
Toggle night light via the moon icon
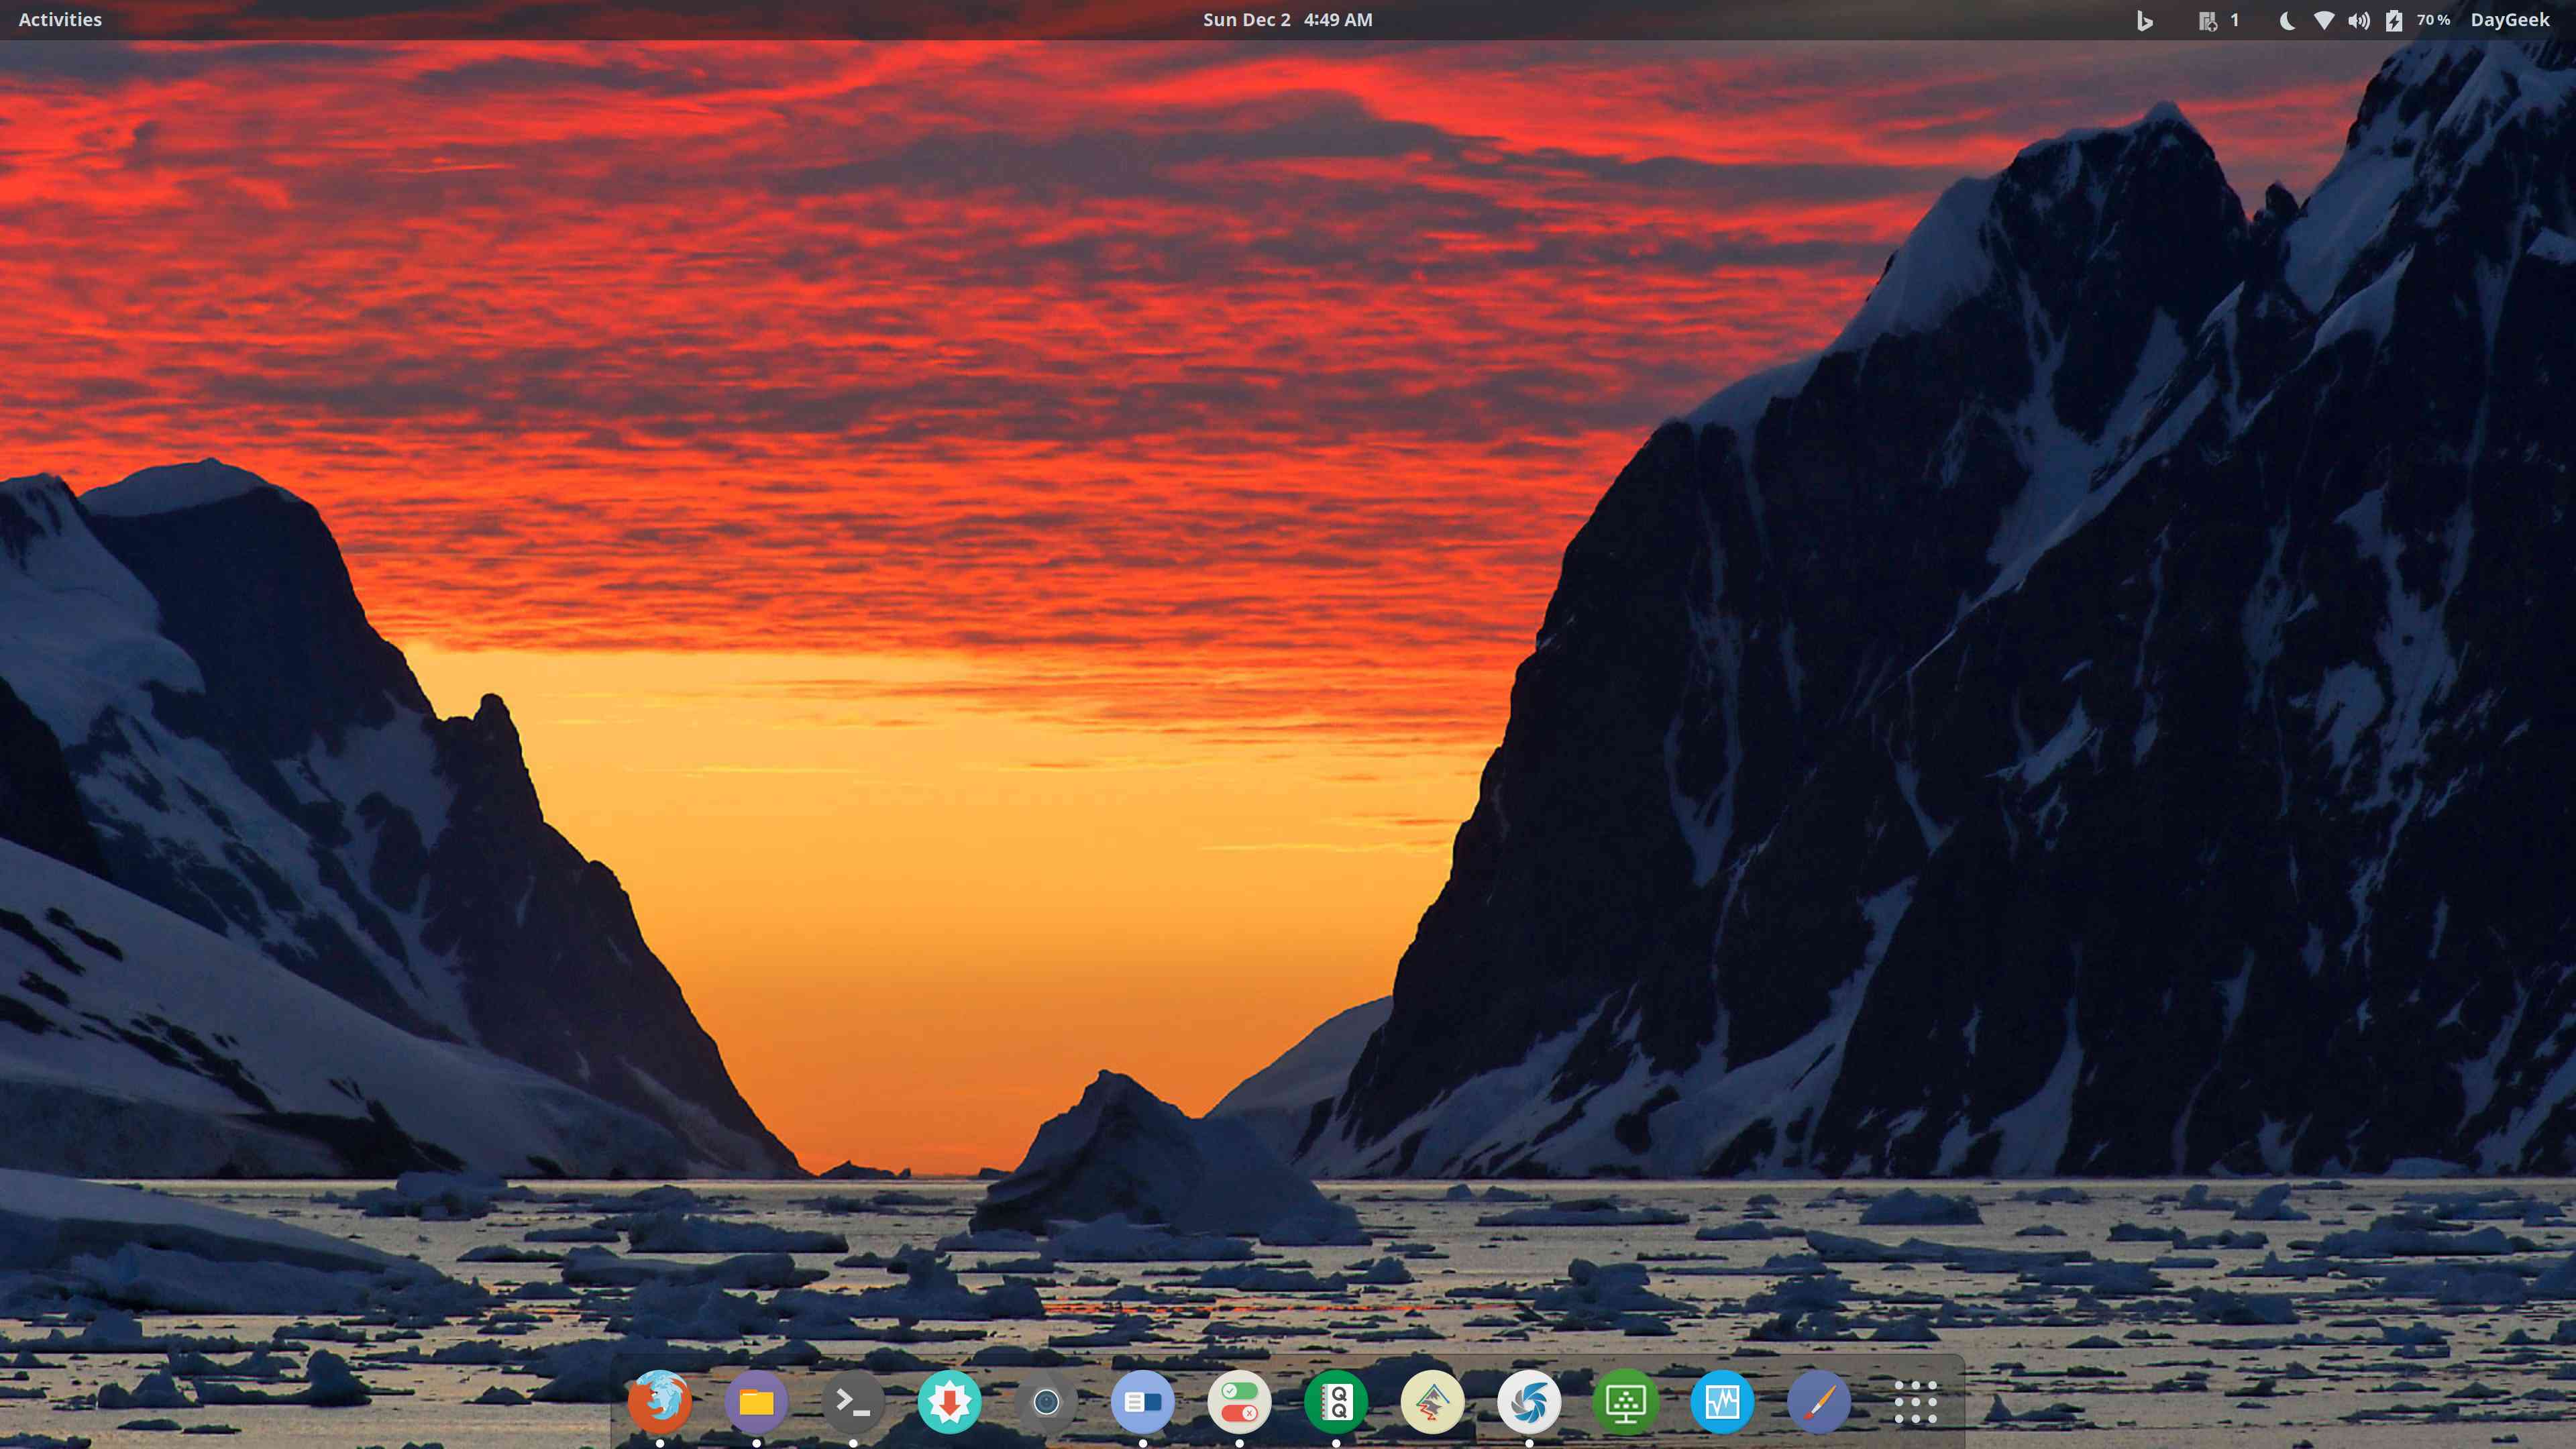(2287, 19)
